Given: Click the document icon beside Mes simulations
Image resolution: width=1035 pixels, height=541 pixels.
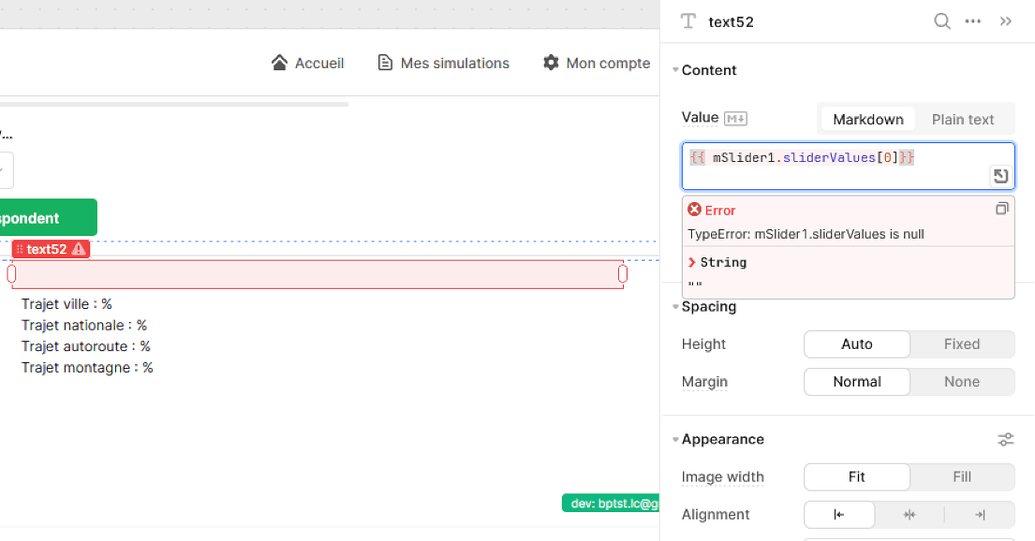Looking at the screenshot, I should click(385, 63).
